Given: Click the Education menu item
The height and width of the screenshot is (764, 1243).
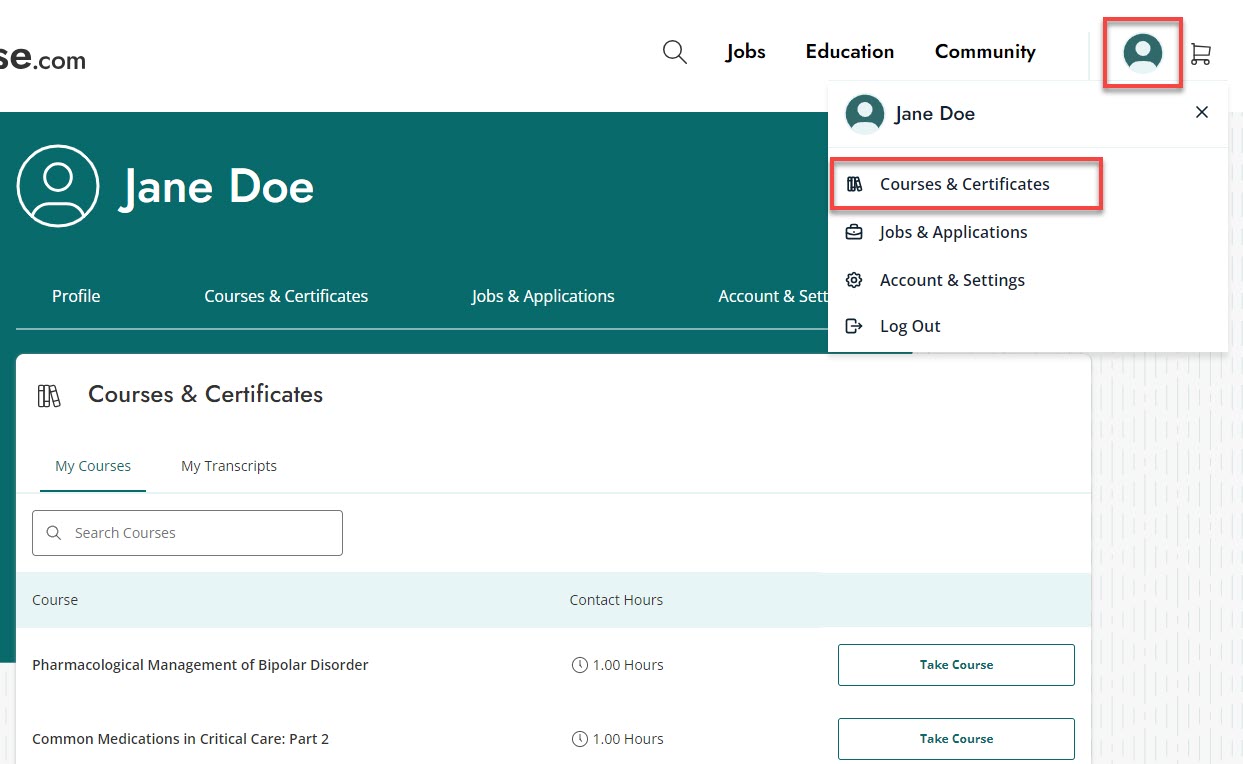Looking at the screenshot, I should (849, 51).
